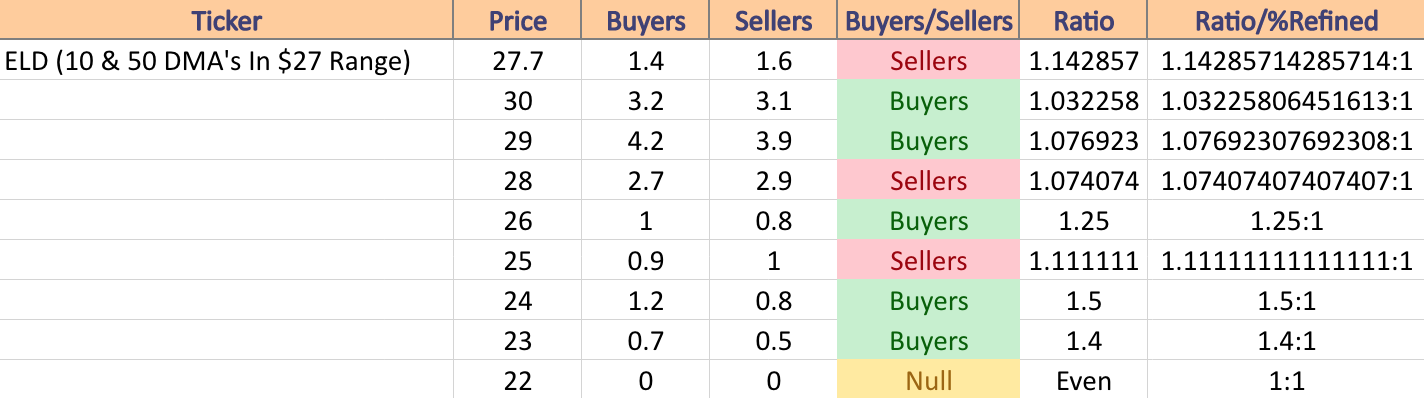Viewport: 1424px width, 398px height.
Task: Select the ELD ticker cell
Action: click(227, 61)
